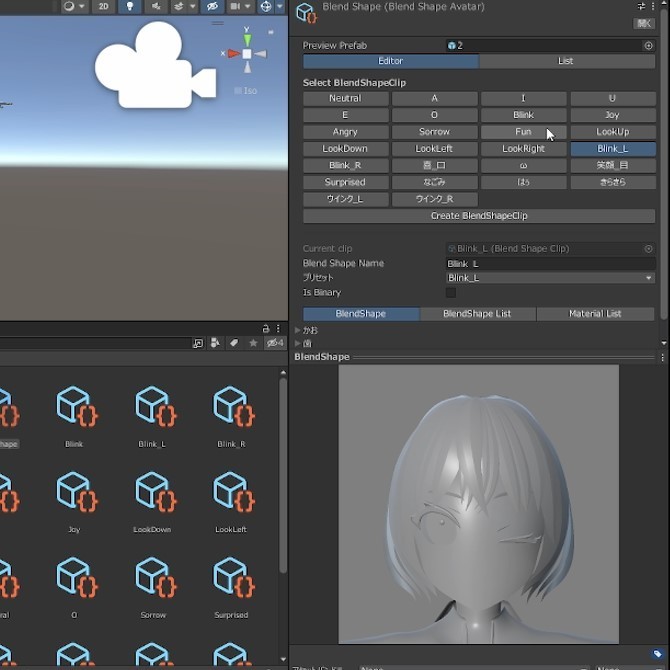Enable the Is Binary checkbox

tap(451, 293)
